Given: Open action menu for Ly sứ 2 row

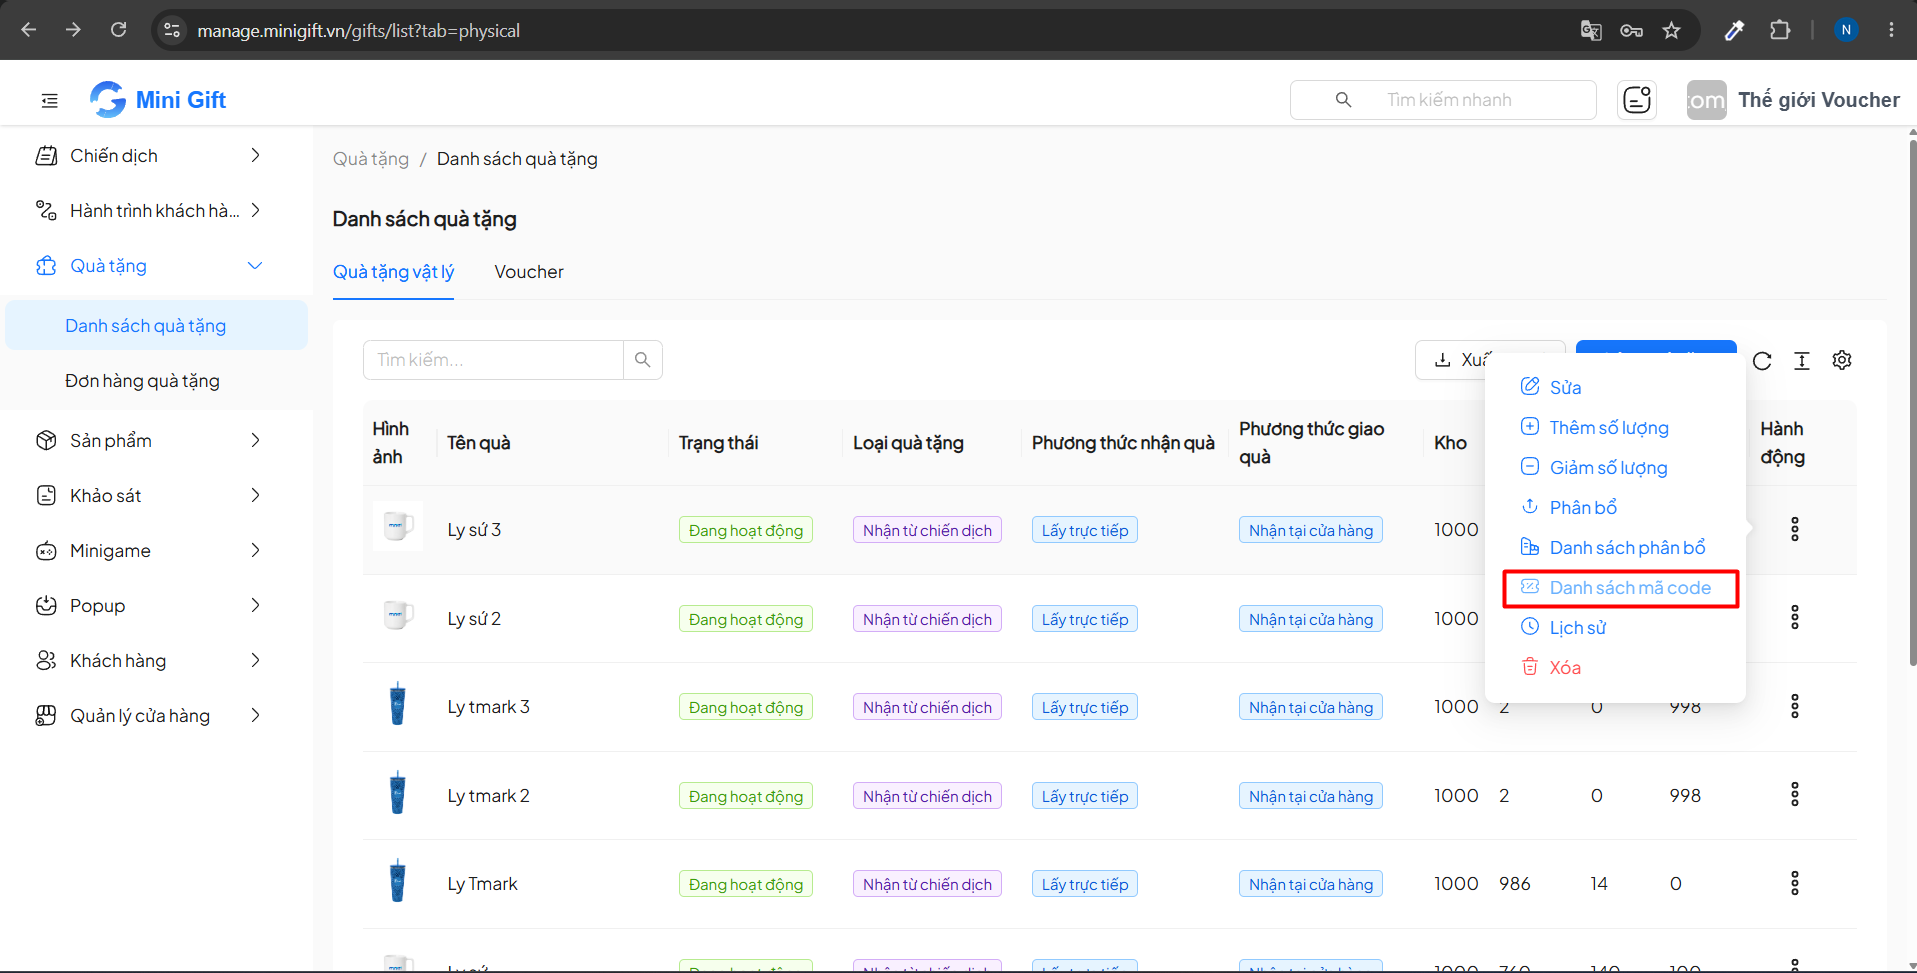Looking at the screenshot, I should pyautogui.click(x=1795, y=617).
